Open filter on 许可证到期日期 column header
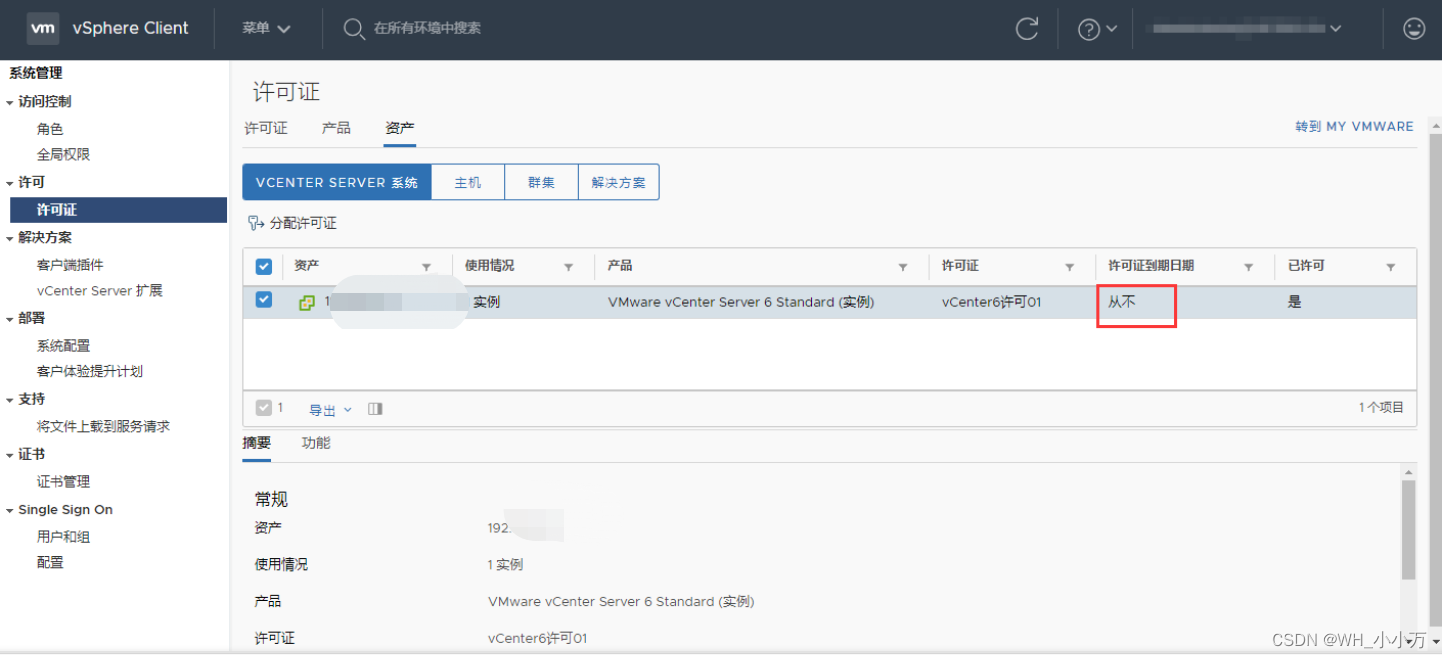This screenshot has width=1442, height=658. click(1248, 267)
